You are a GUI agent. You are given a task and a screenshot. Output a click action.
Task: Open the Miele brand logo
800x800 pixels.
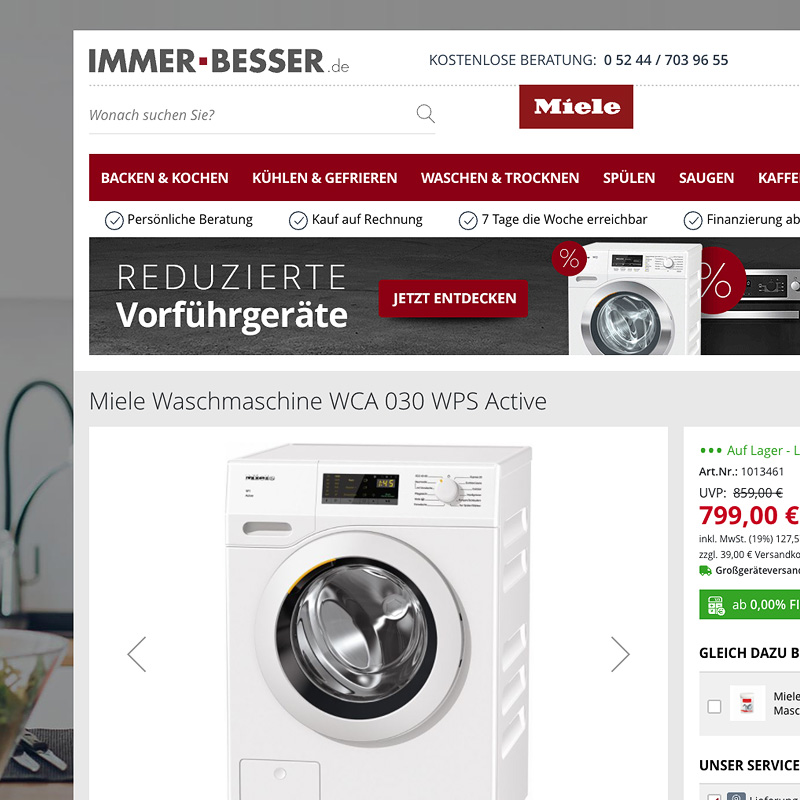tap(576, 107)
